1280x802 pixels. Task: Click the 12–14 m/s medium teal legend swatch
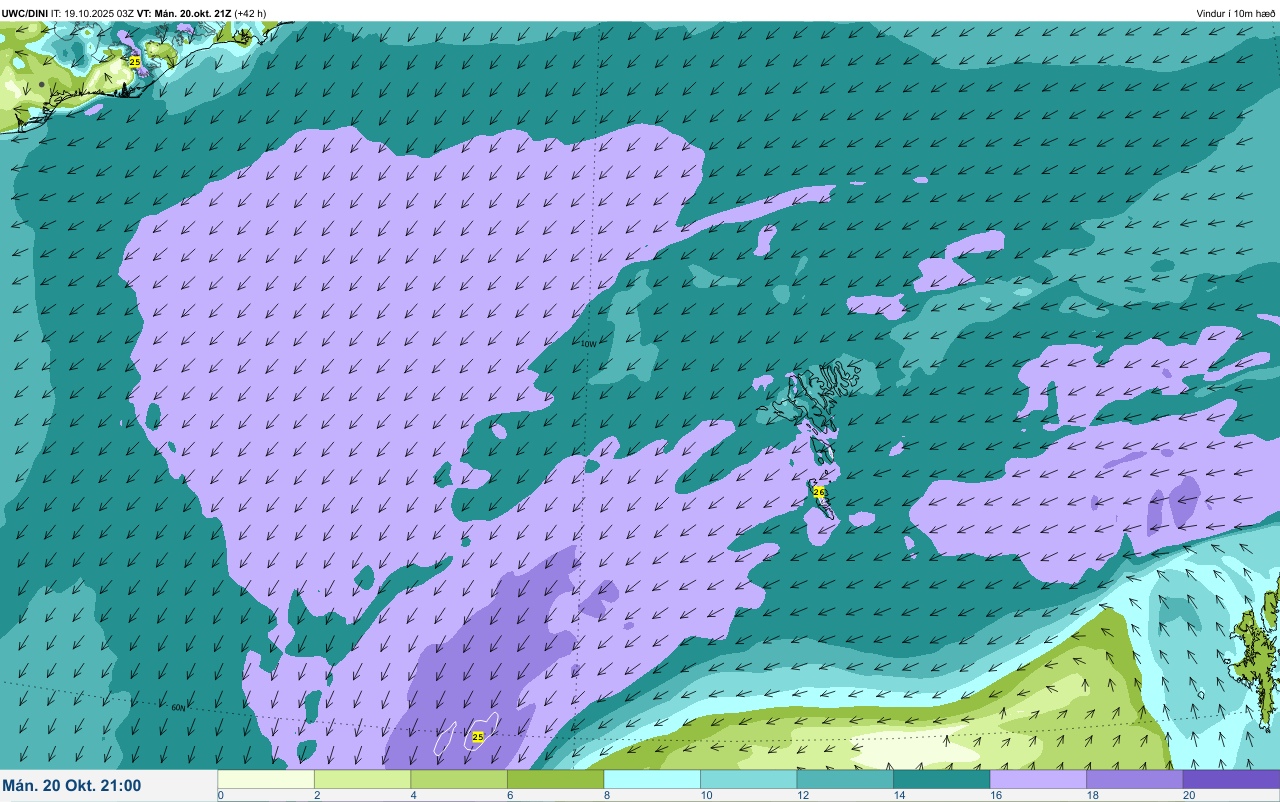[845, 779]
